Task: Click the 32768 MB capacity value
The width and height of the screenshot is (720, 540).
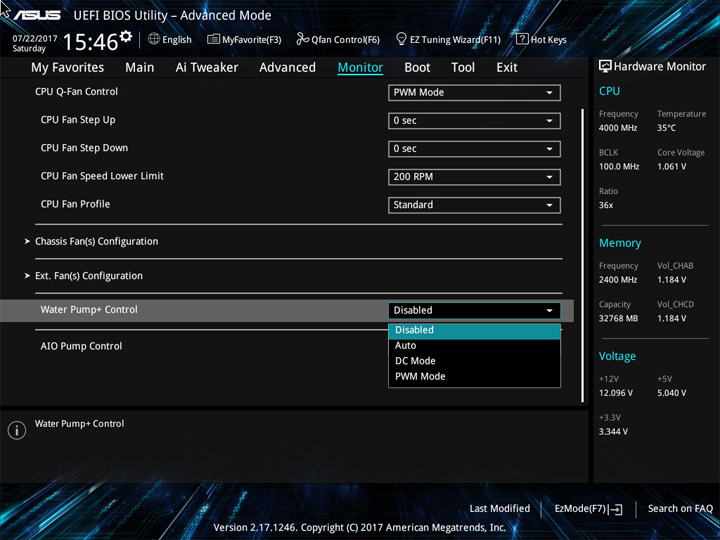Action: (x=618, y=318)
